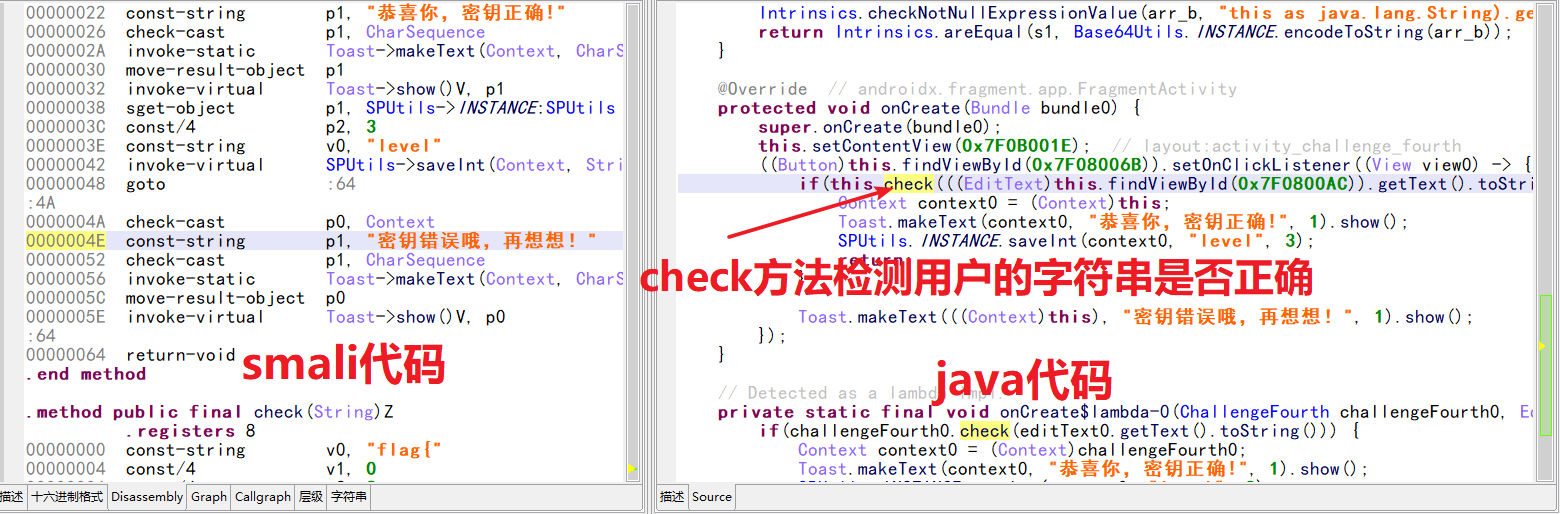The height and width of the screenshot is (514, 1560).
Task: Click findViewById ID 0x7F0800AC
Action: click(1292, 184)
